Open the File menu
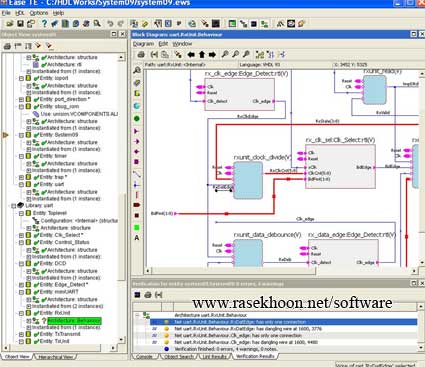Screen dimensions: 425x367 click(x=6, y=13)
